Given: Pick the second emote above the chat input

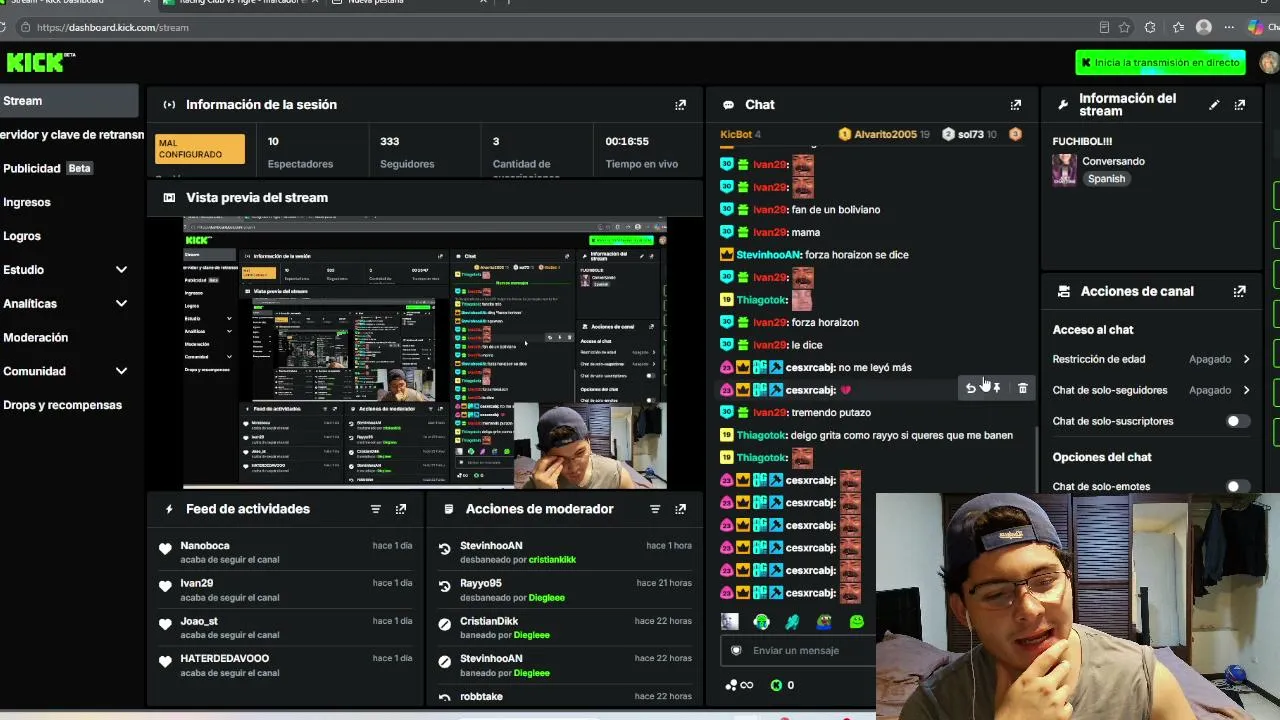Looking at the screenshot, I should coord(762,622).
